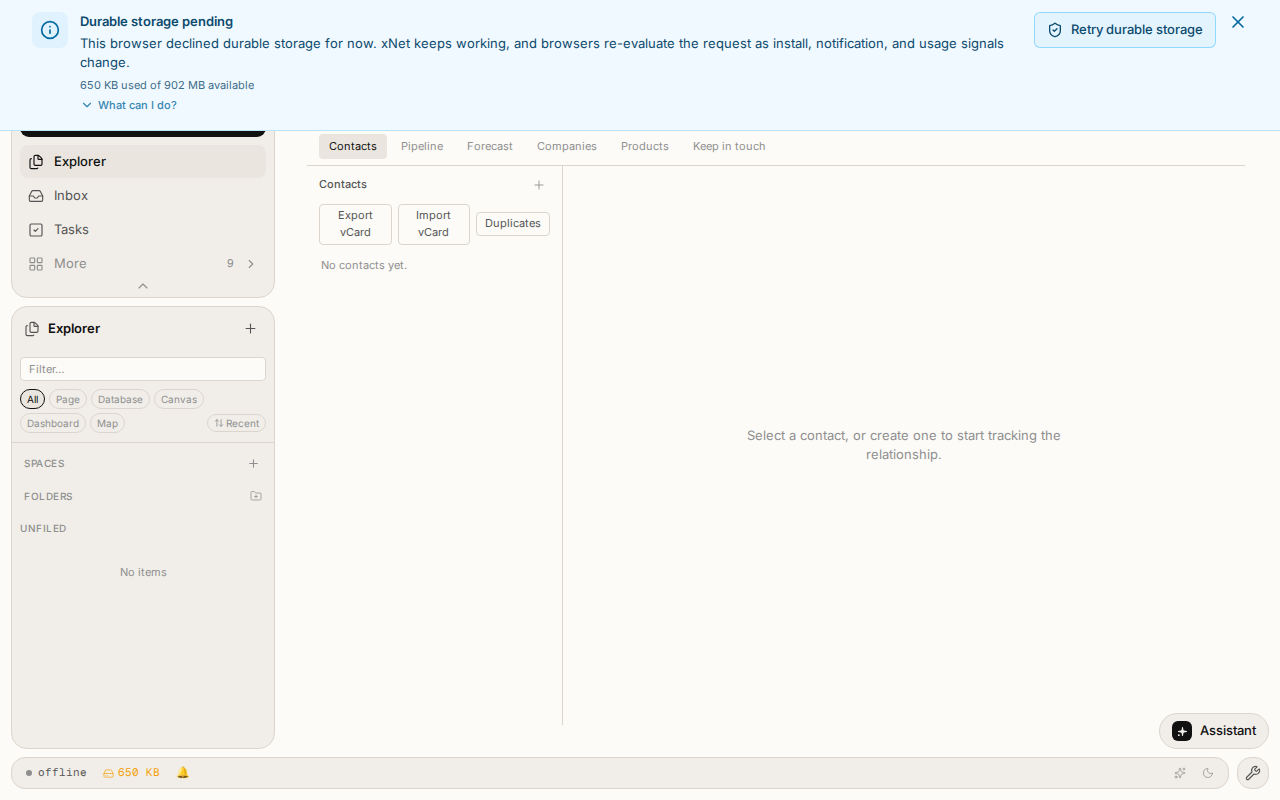The height and width of the screenshot is (800, 1280).
Task: Open notifications via the bell icon
Action: coord(183,773)
